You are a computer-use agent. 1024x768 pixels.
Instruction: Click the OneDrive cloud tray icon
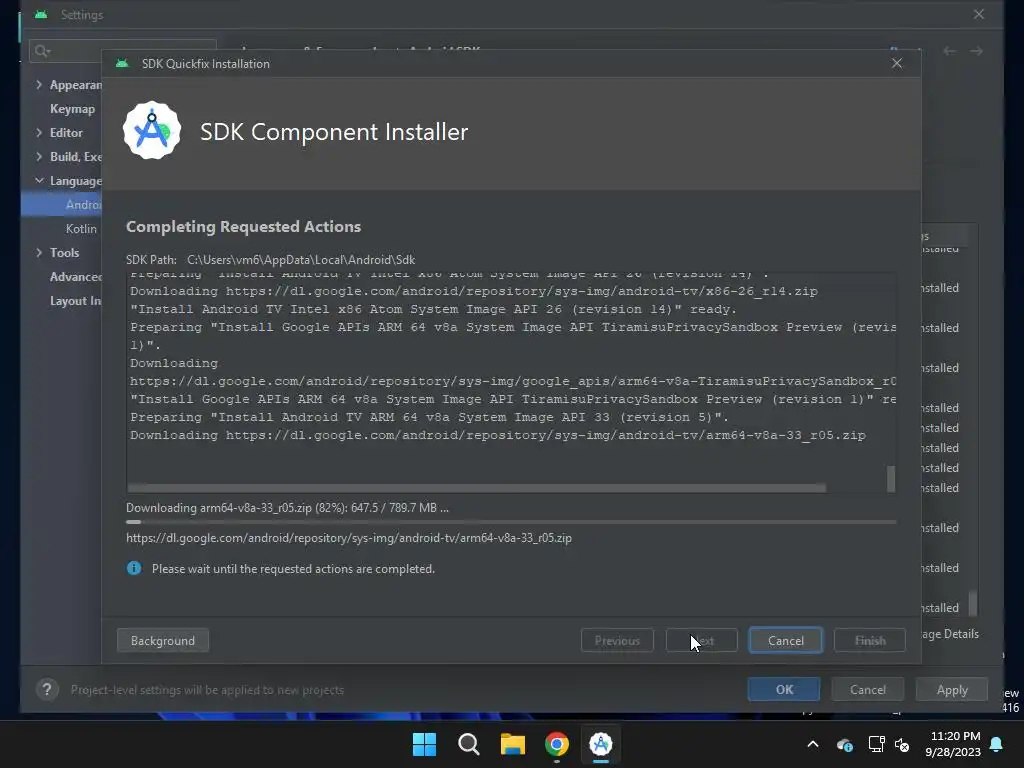[x=844, y=744]
